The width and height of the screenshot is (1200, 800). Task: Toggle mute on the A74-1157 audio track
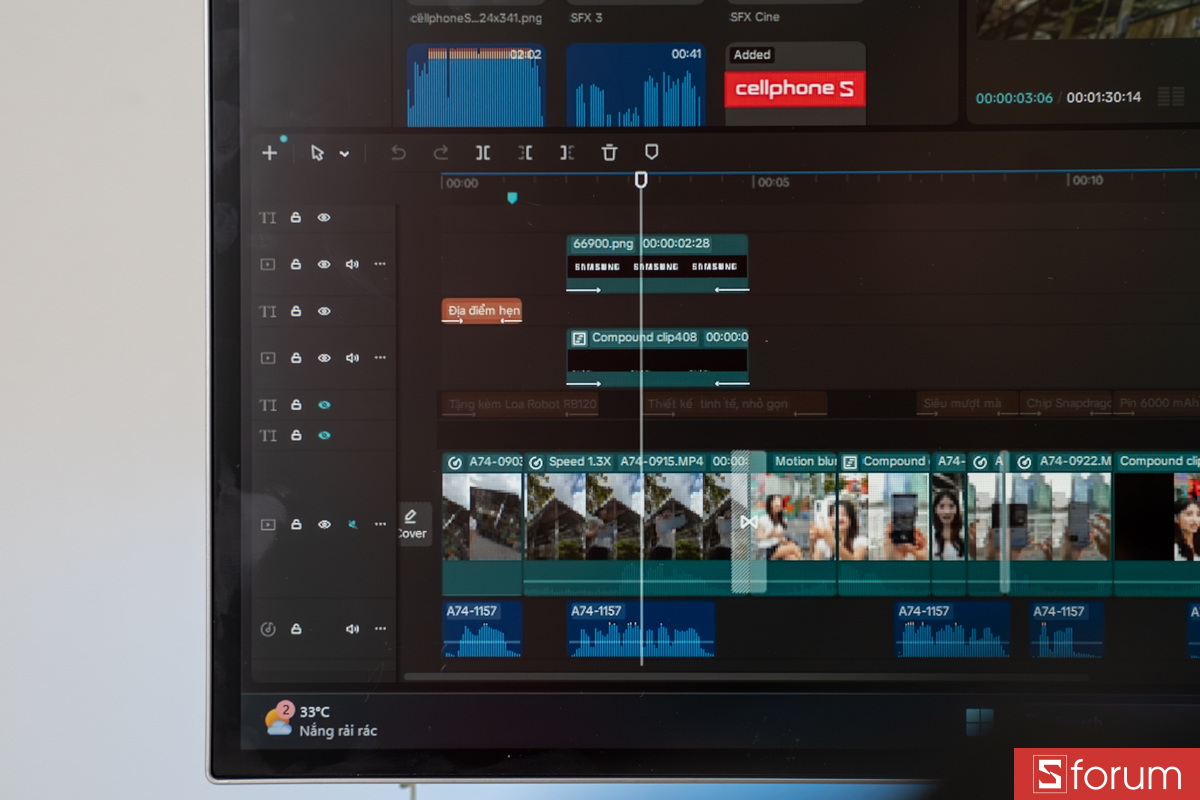352,629
